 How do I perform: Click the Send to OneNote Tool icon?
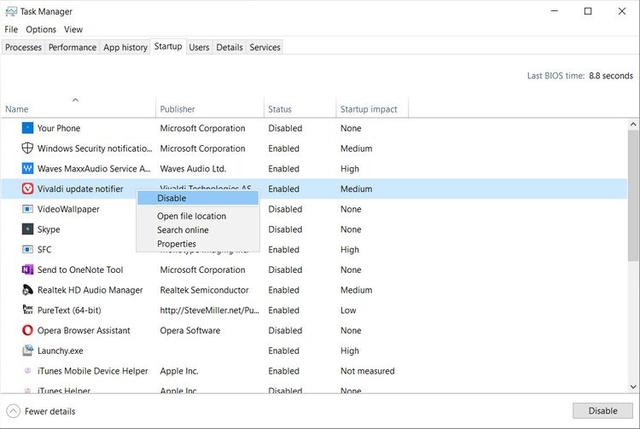[27, 270]
